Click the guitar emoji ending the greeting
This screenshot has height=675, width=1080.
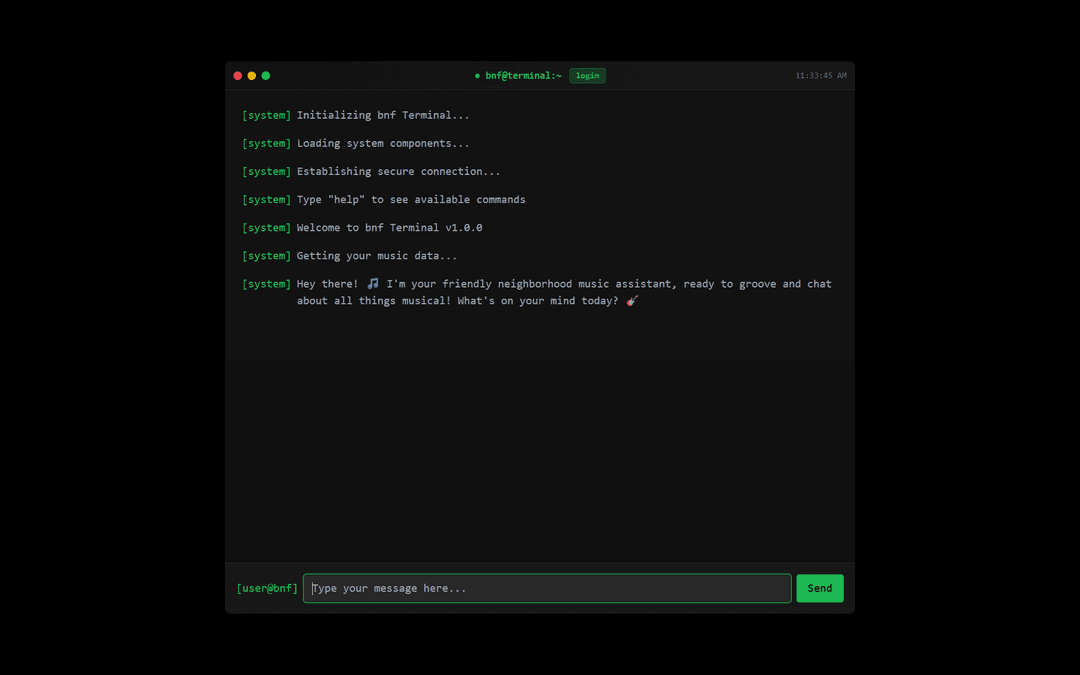coord(632,301)
